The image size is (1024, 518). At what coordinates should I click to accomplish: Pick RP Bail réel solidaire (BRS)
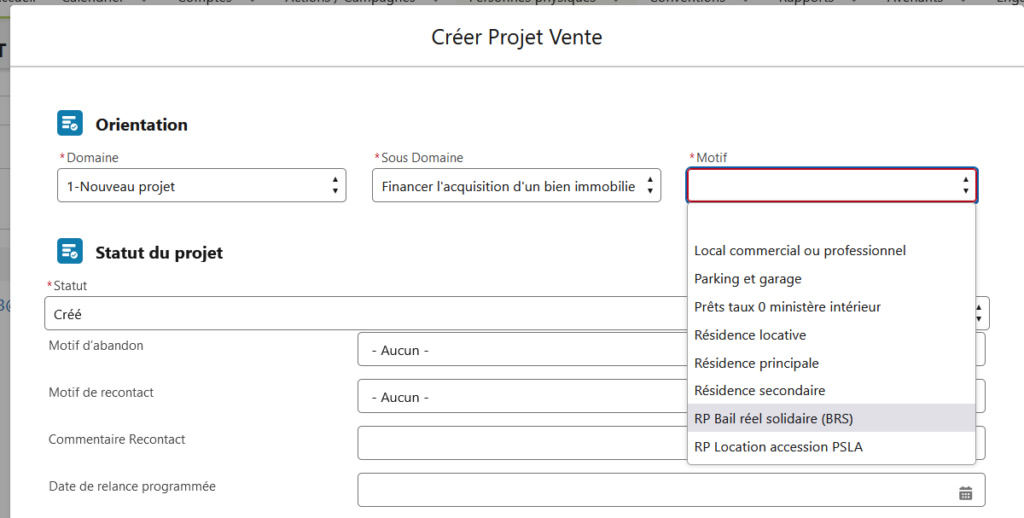tap(773, 418)
